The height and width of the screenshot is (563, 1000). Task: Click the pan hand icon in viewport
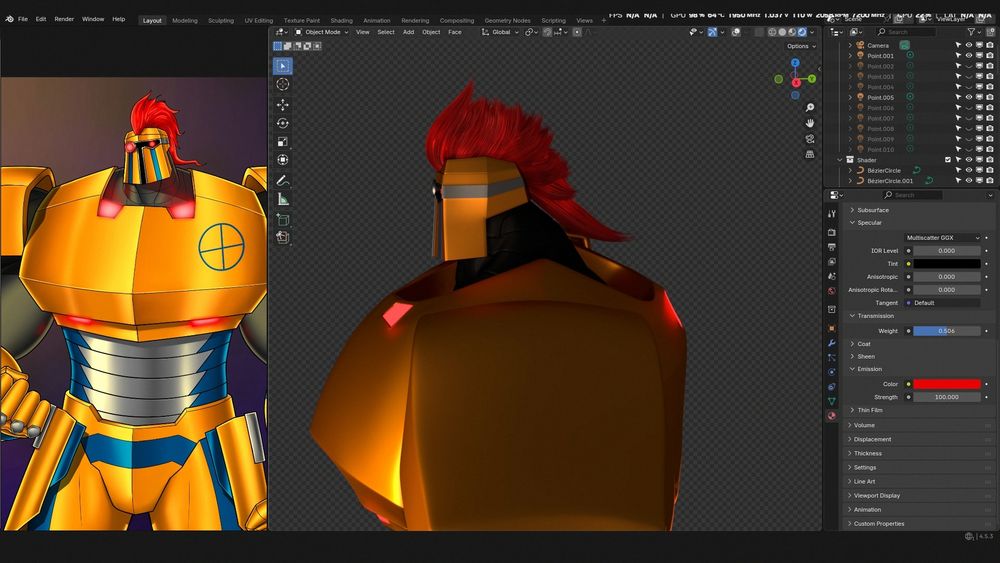click(810, 123)
